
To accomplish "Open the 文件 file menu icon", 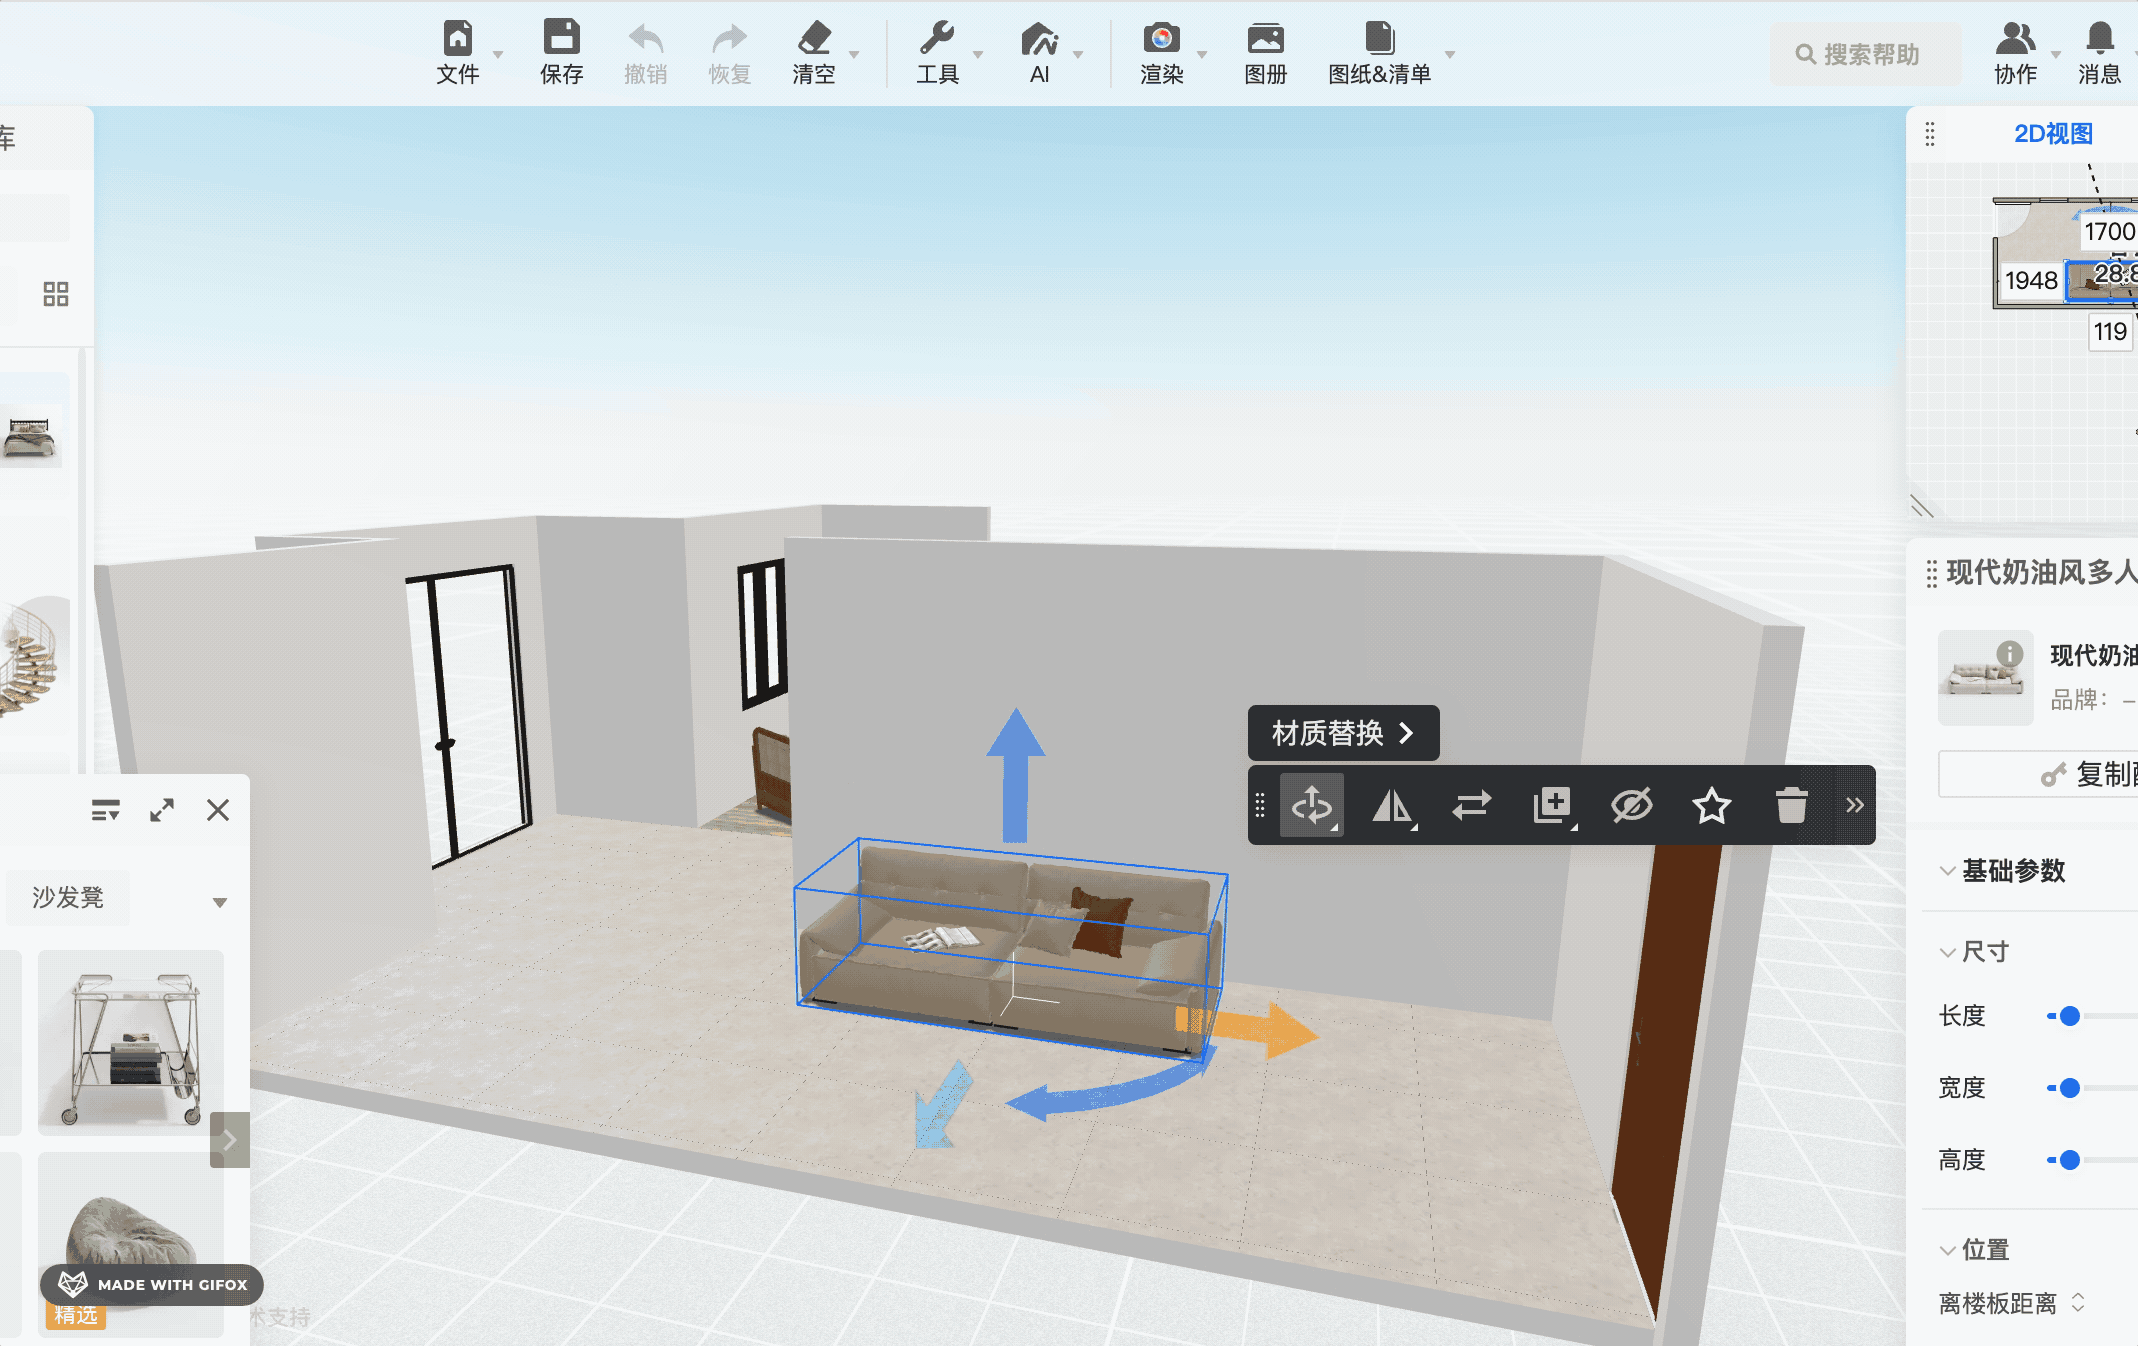I will click(x=458, y=39).
